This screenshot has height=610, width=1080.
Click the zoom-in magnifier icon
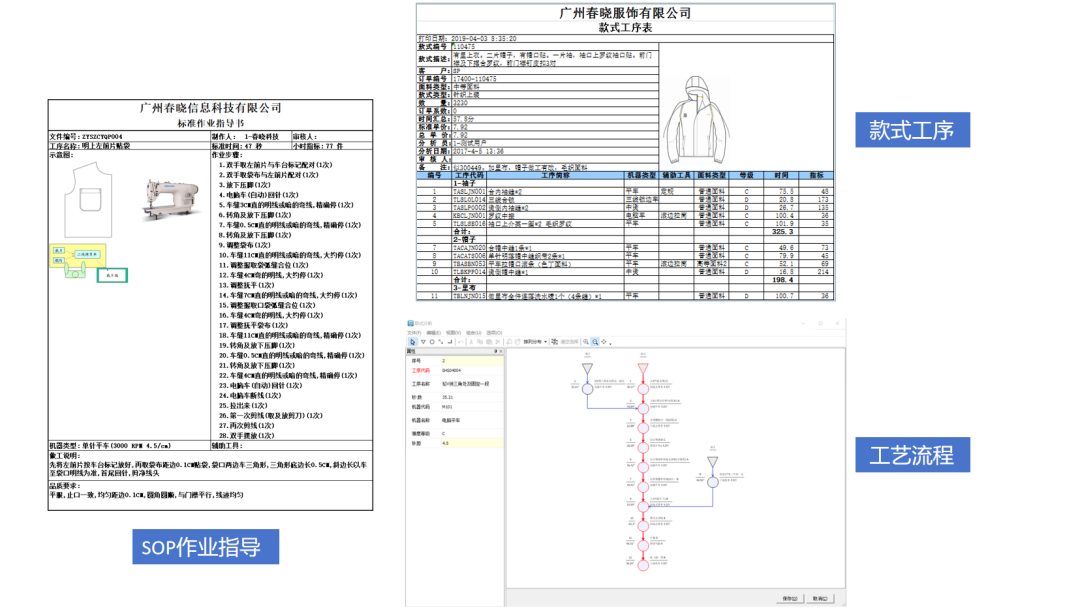(585, 342)
